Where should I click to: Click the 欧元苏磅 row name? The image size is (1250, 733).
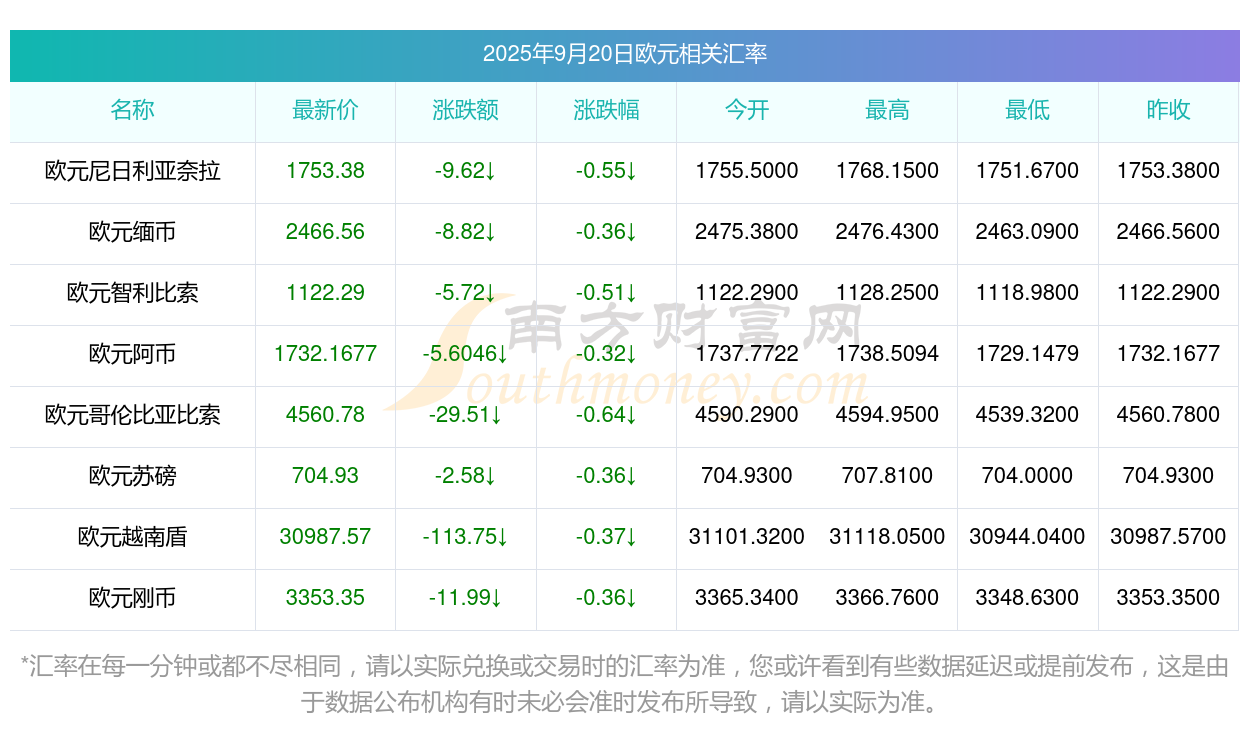pyautogui.click(x=133, y=476)
